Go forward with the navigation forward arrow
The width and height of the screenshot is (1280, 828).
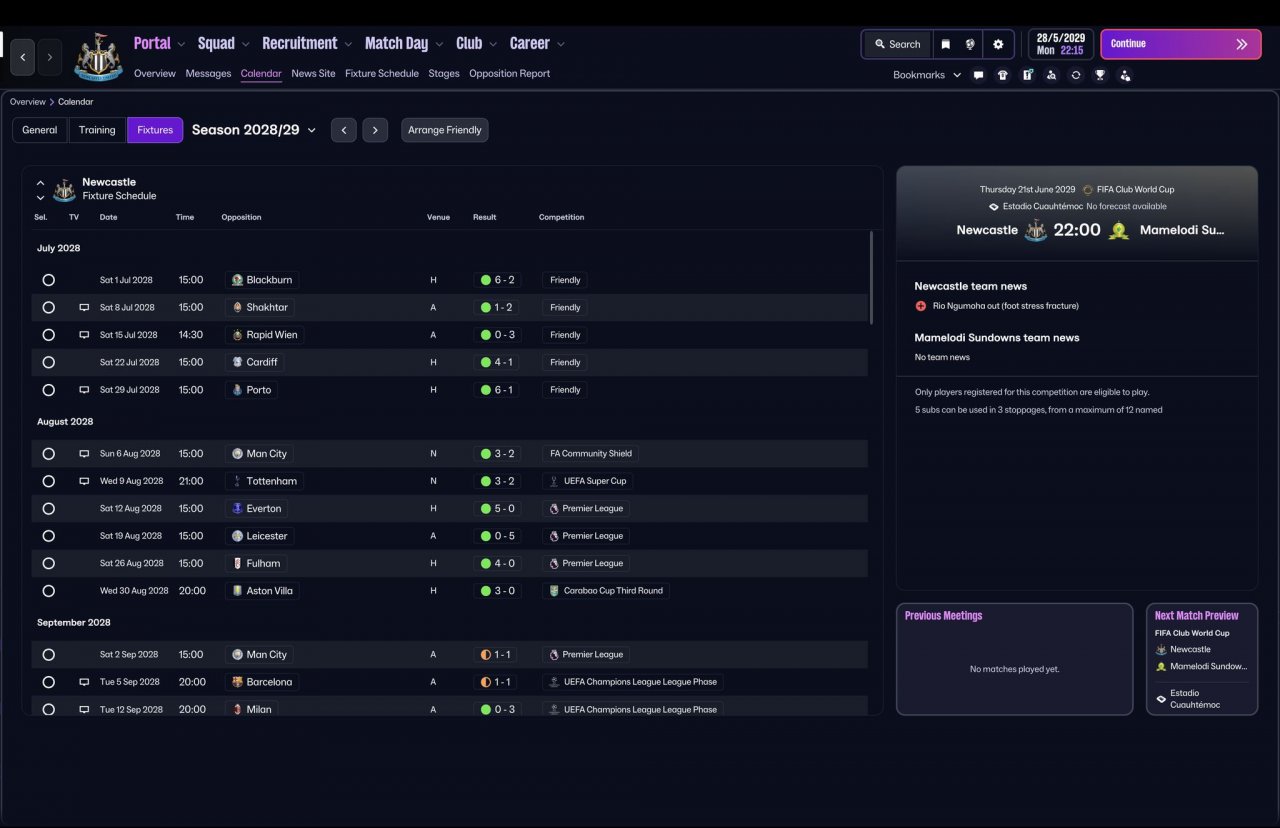pos(50,57)
